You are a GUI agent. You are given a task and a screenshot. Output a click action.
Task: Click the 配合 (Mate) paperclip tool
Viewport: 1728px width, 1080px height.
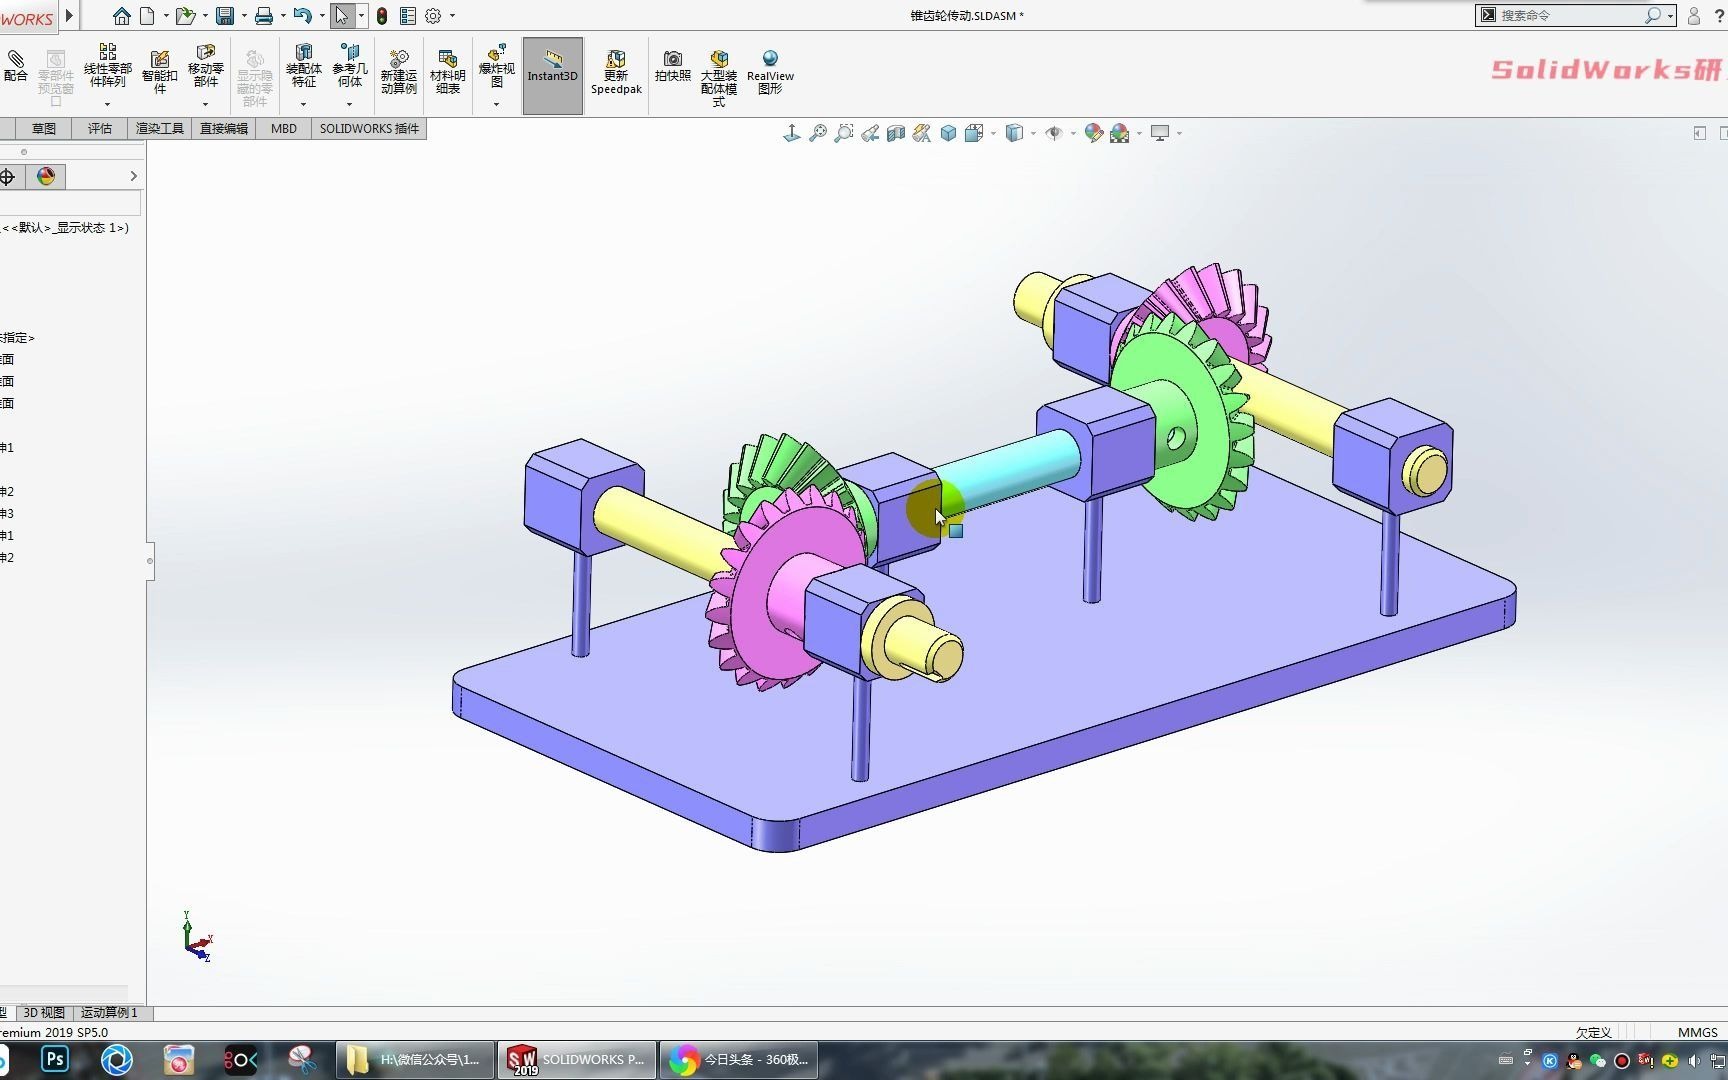click(x=15, y=66)
